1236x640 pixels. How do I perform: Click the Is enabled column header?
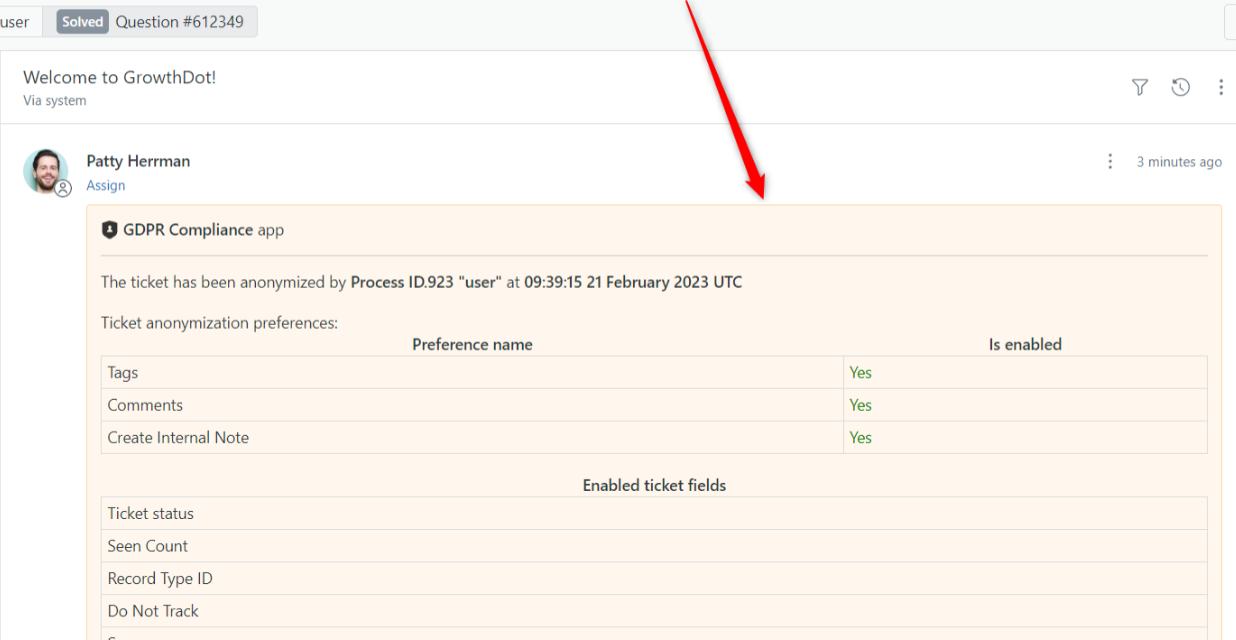click(1025, 344)
